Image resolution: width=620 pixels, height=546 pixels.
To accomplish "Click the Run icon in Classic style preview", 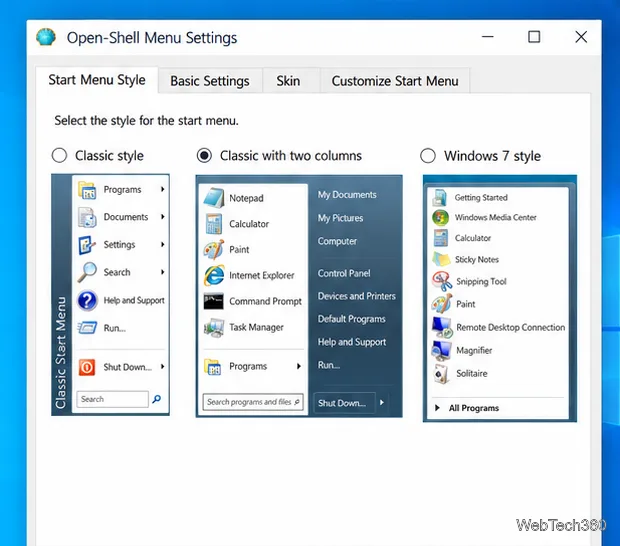I will [87, 328].
